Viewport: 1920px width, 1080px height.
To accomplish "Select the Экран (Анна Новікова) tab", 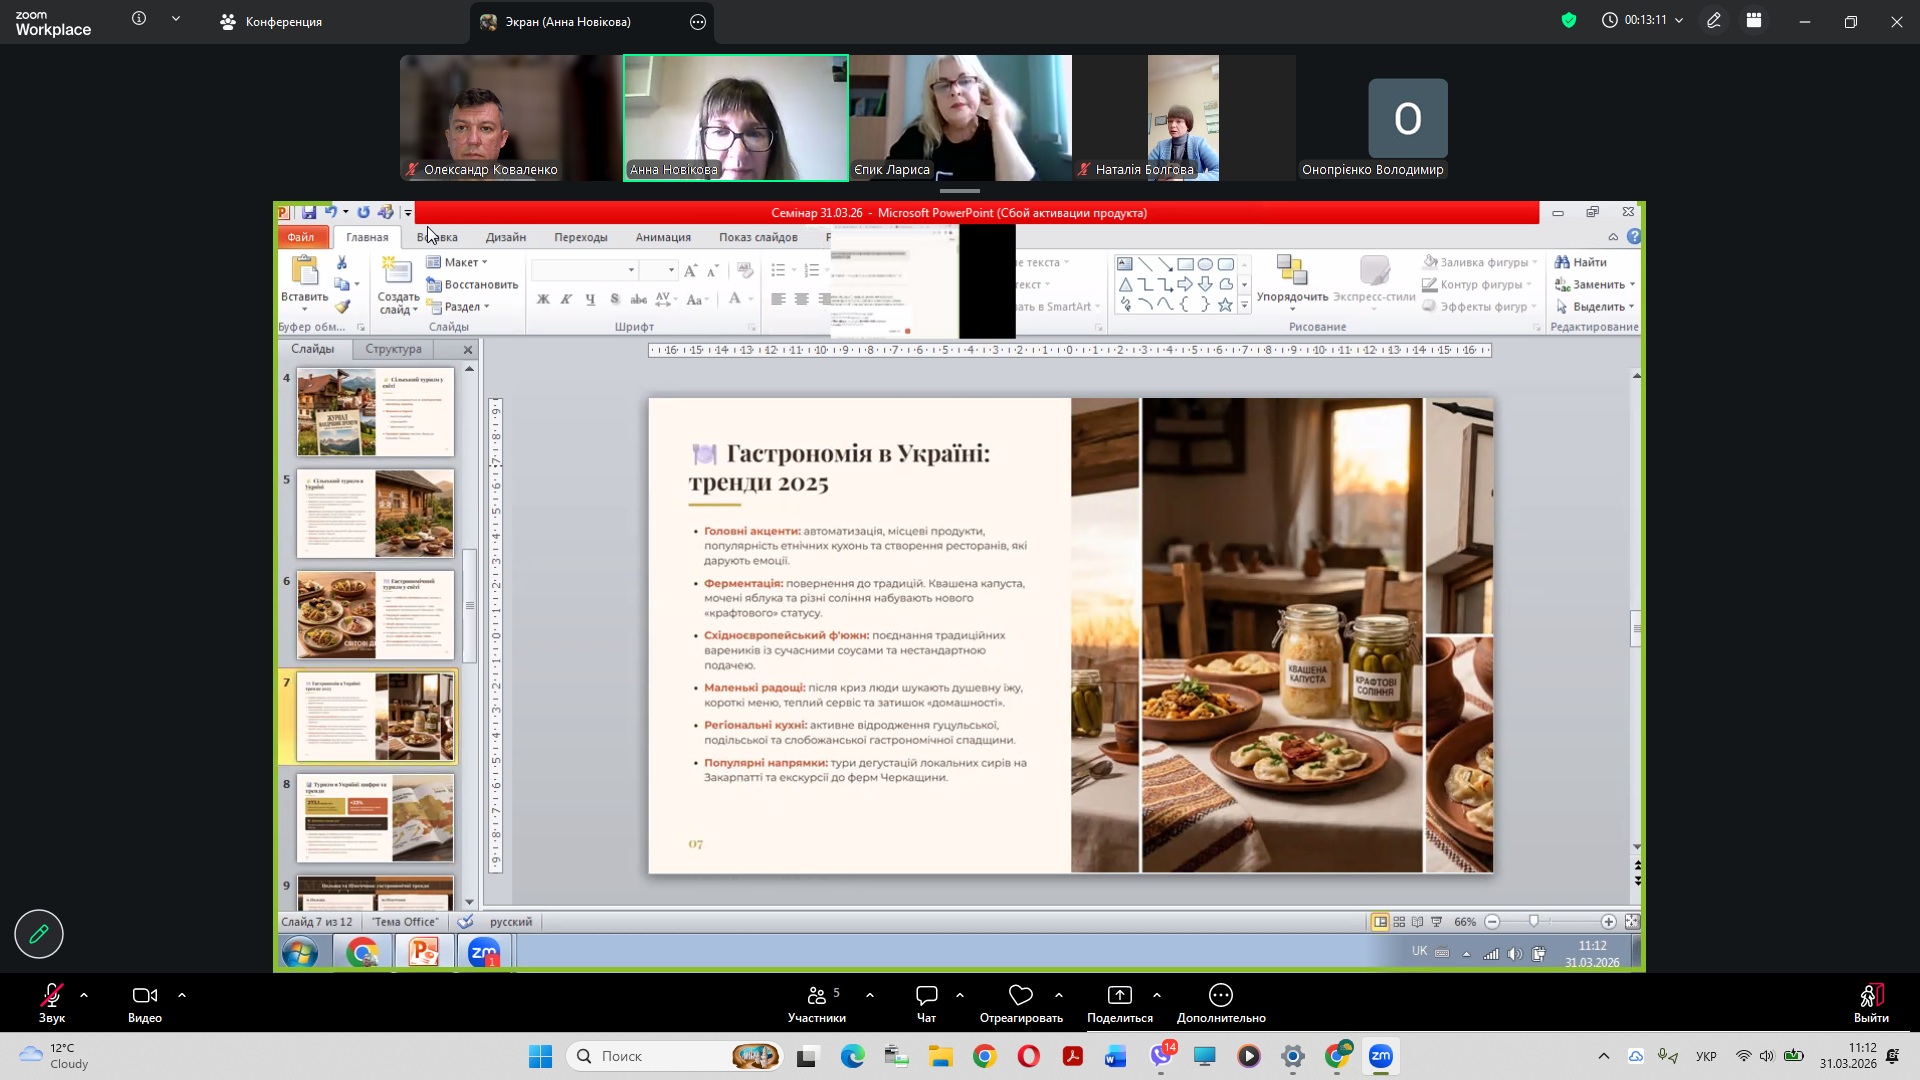I will pyautogui.click(x=567, y=22).
